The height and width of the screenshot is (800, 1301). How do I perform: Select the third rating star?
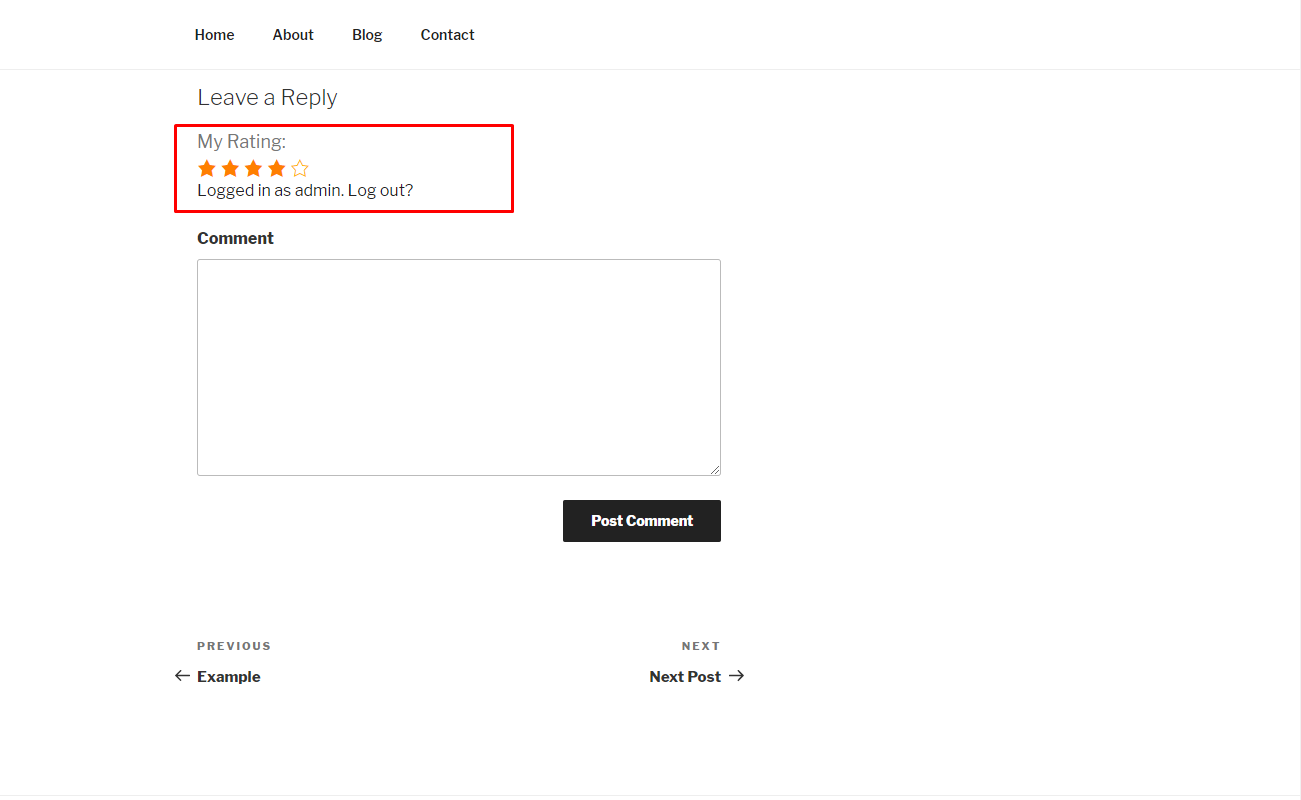(x=253, y=168)
